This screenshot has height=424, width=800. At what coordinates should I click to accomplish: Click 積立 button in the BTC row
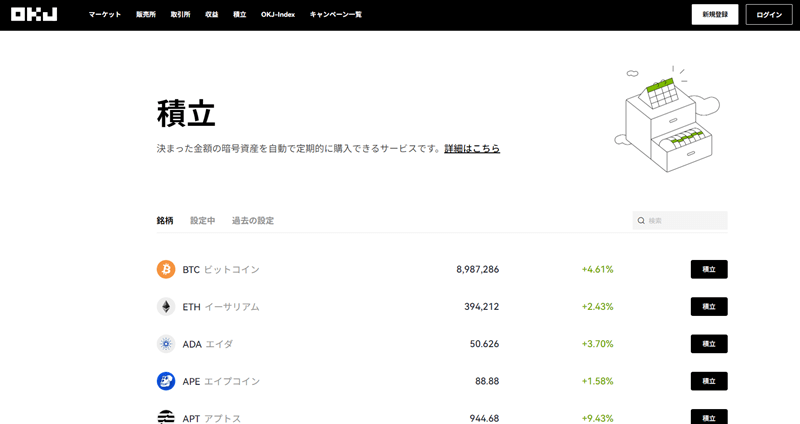point(708,269)
